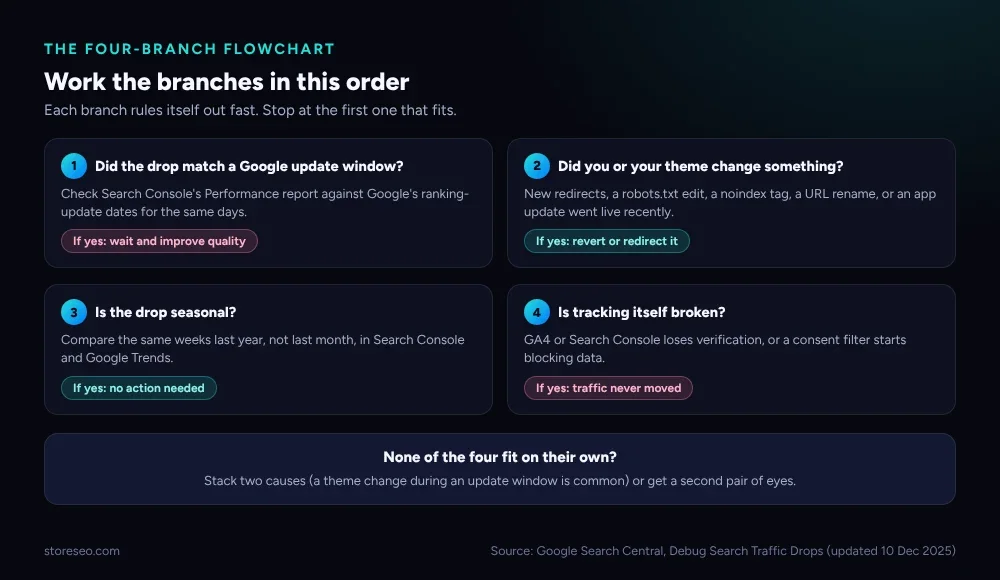Click the number 1 circle badge
The height and width of the screenshot is (580, 1000).
point(74,166)
